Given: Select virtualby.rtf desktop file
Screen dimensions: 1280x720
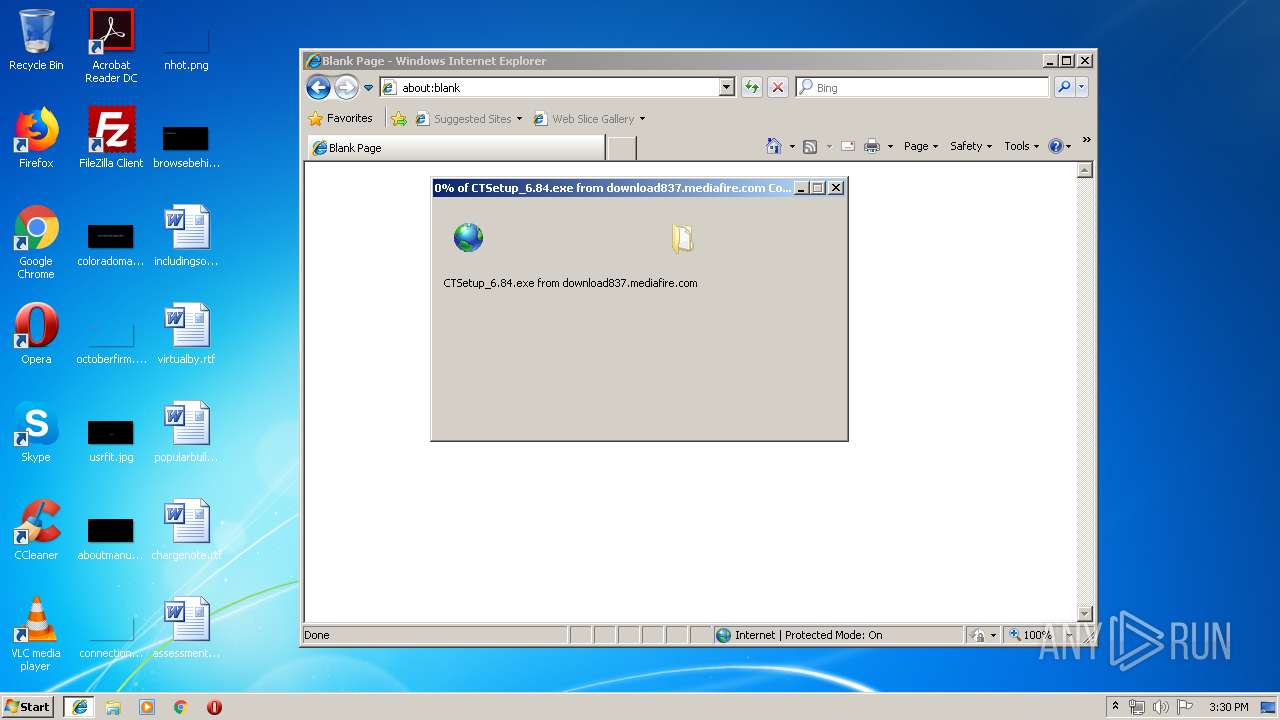Looking at the screenshot, I should pos(187,334).
